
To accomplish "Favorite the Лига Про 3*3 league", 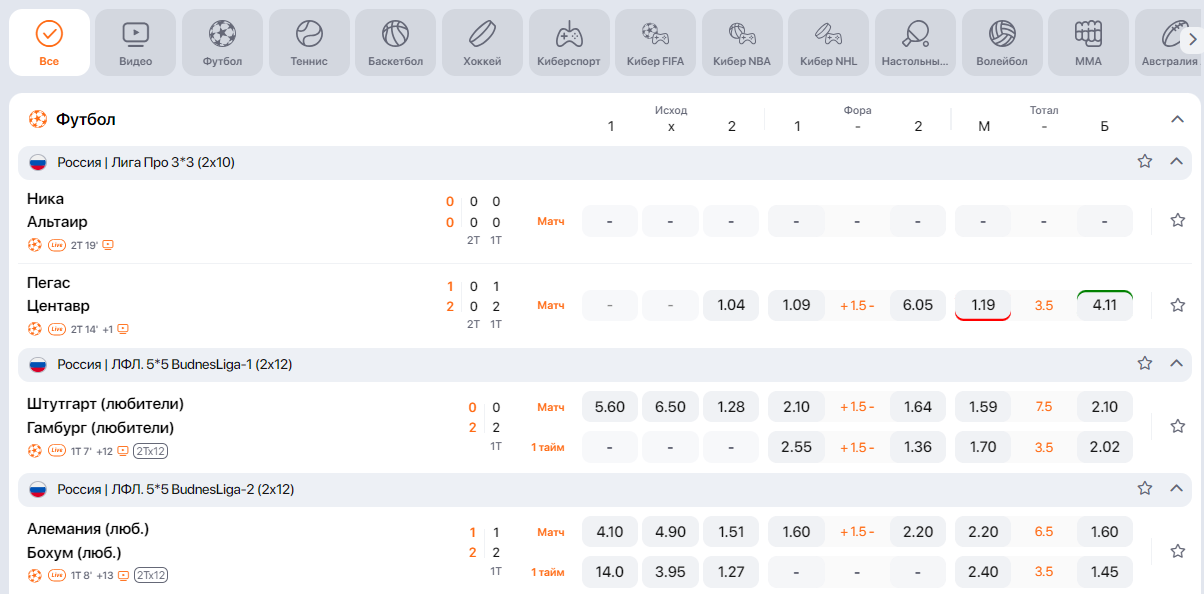I will click(1145, 162).
